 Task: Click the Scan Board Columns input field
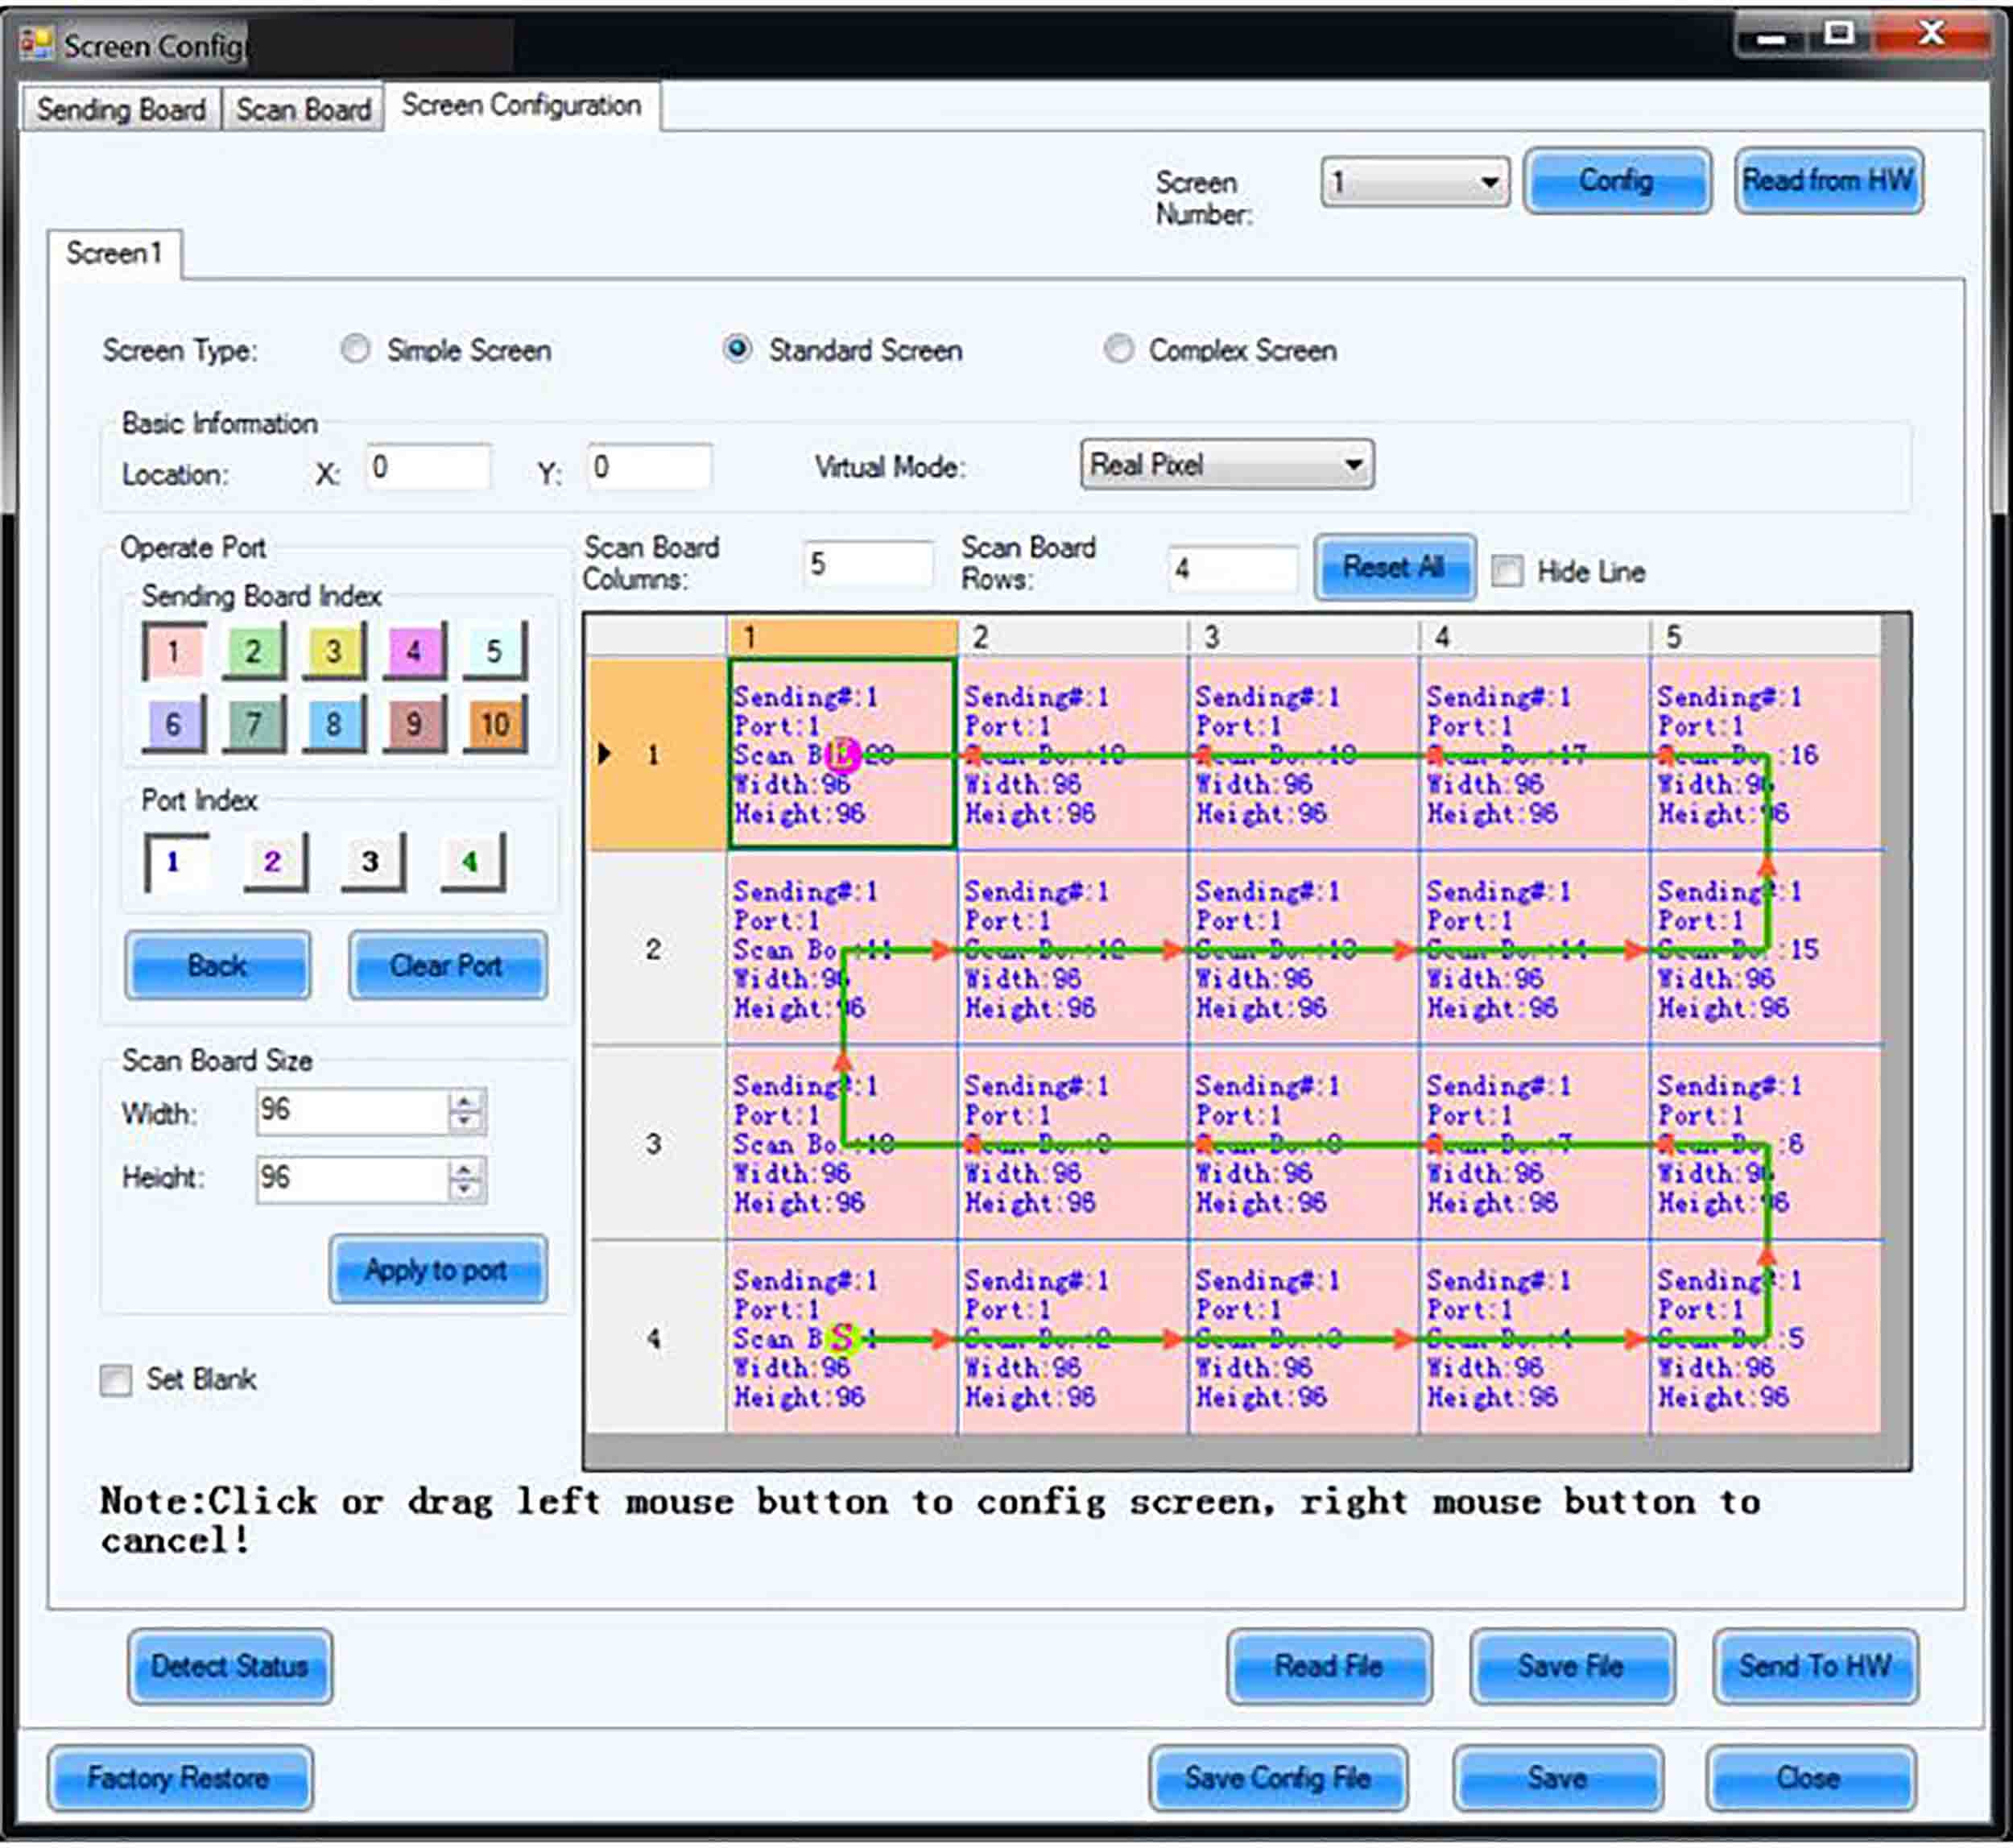(x=868, y=565)
